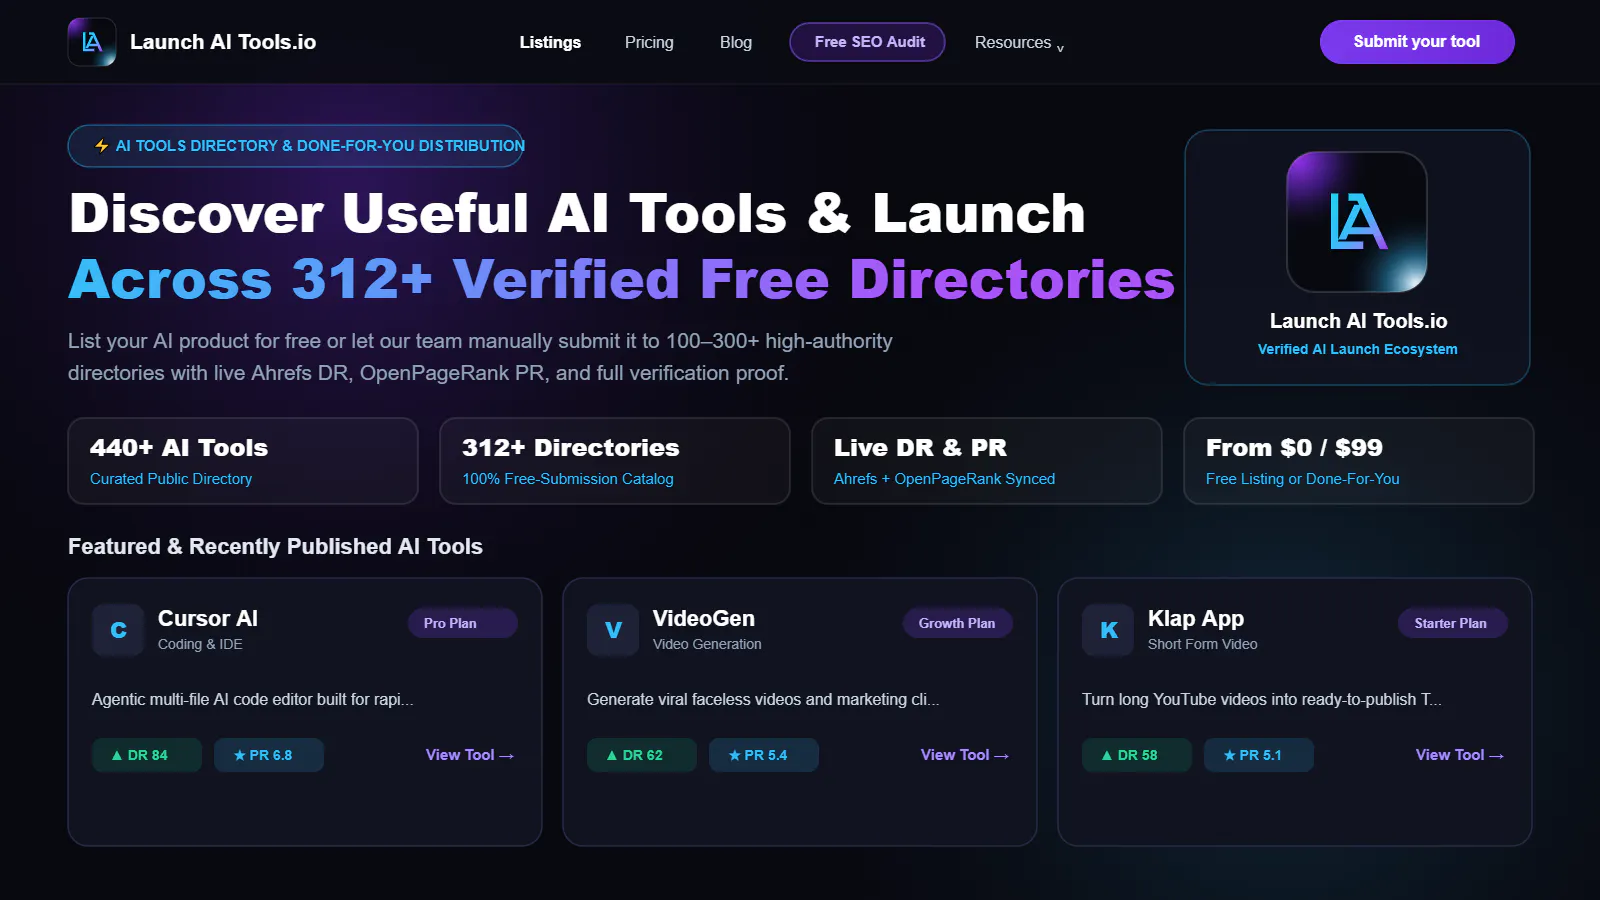Click the PR 5.4 badge
The image size is (1600, 900).
[x=764, y=755]
